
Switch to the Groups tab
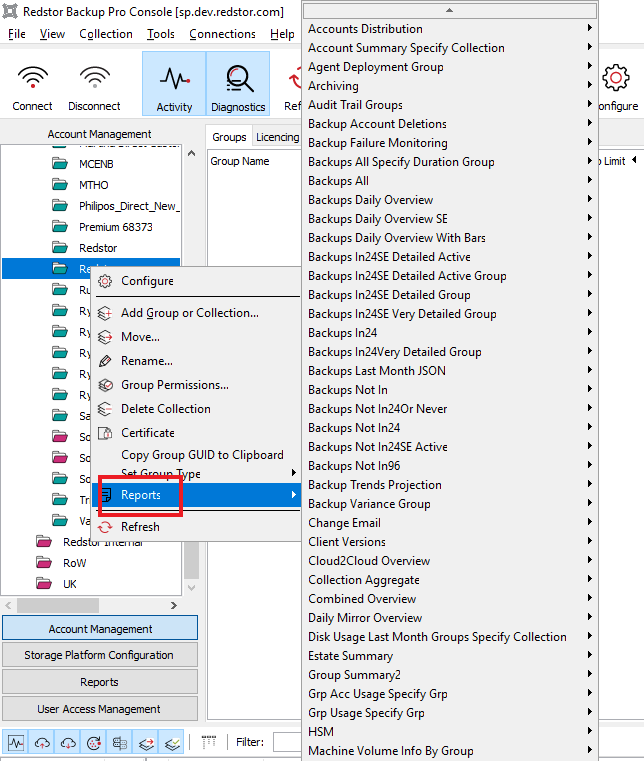pyautogui.click(x=229, y=137)
